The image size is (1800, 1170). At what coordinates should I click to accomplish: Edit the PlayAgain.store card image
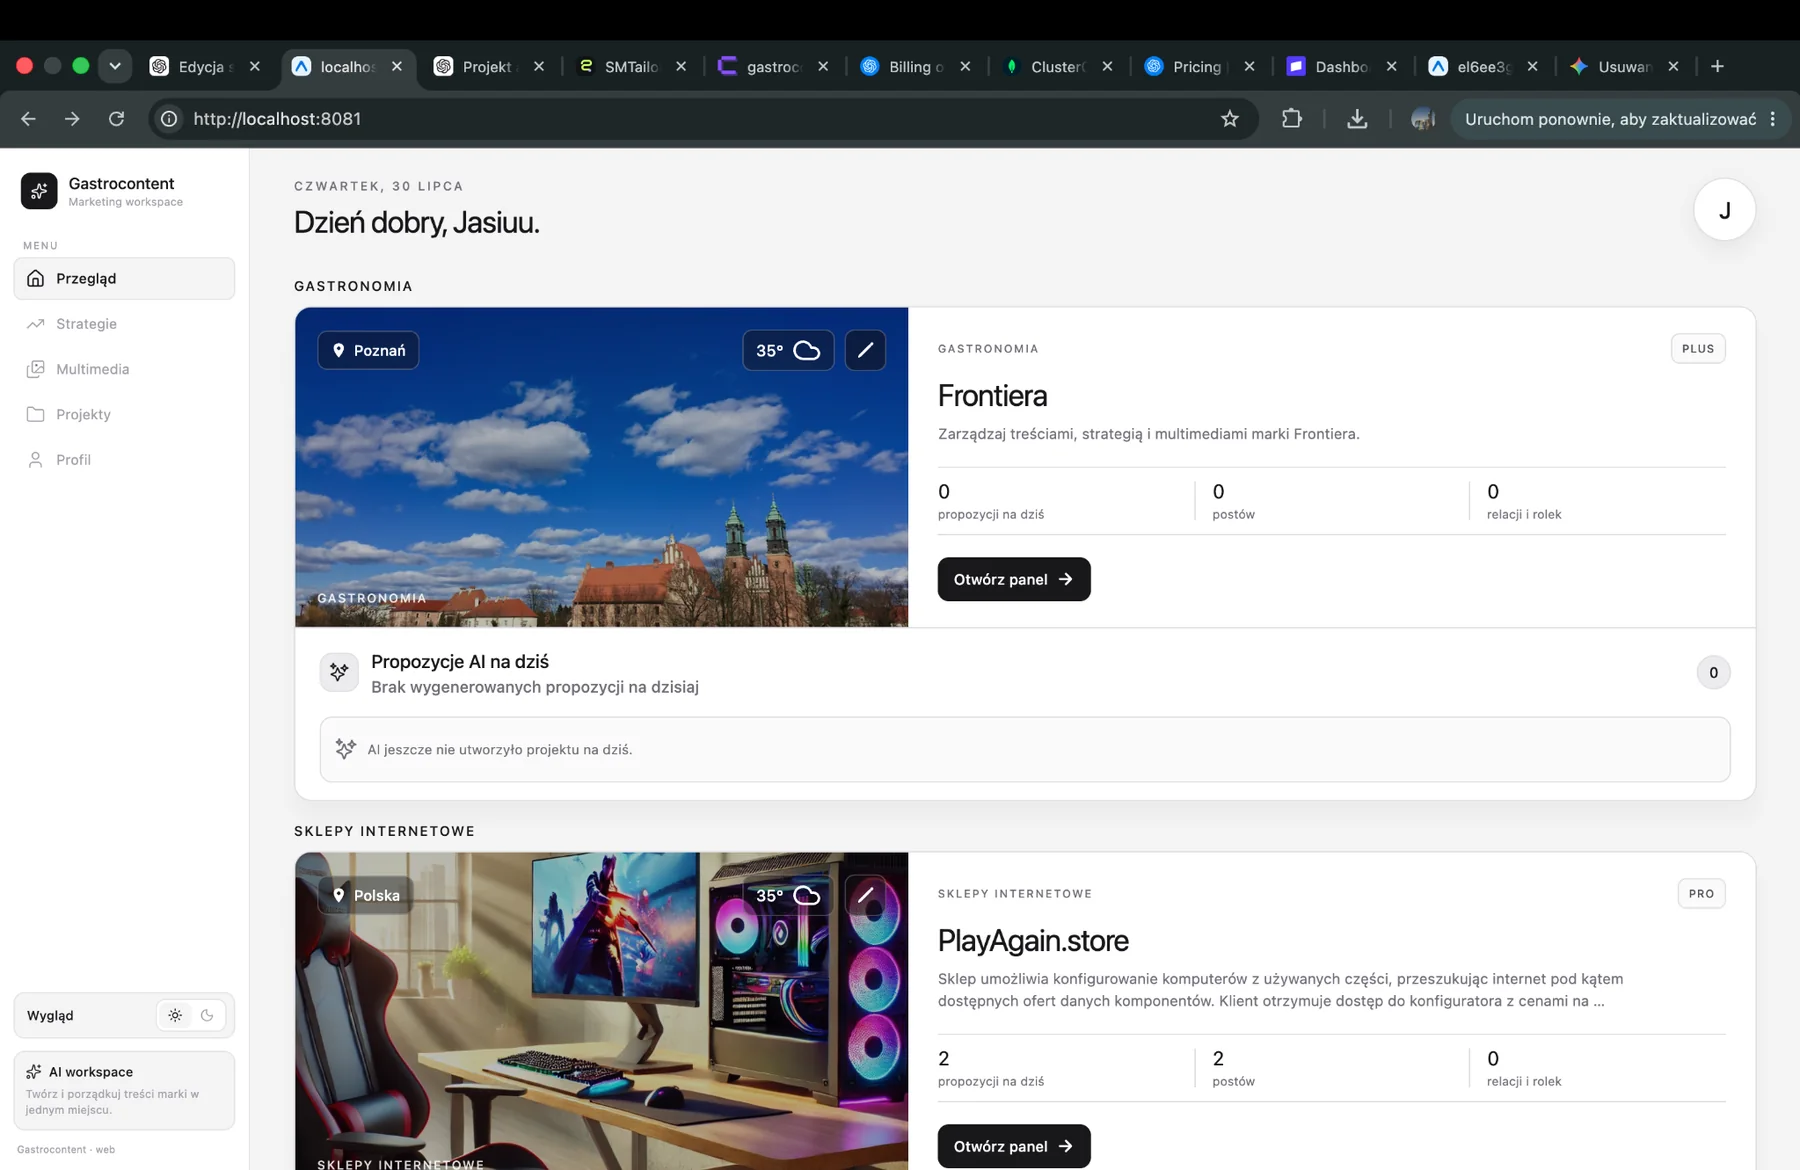865,895
